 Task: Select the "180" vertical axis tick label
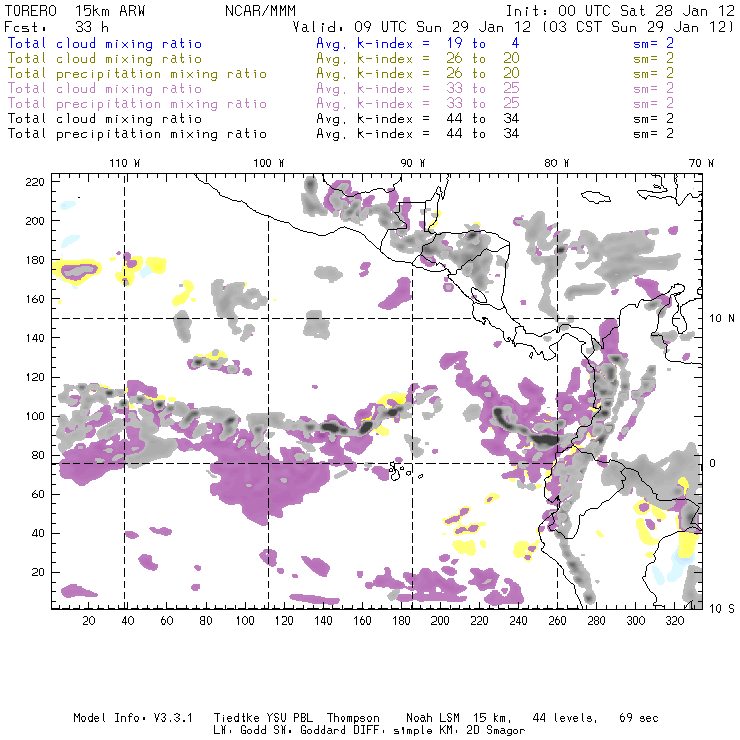(x=35, y=260)
